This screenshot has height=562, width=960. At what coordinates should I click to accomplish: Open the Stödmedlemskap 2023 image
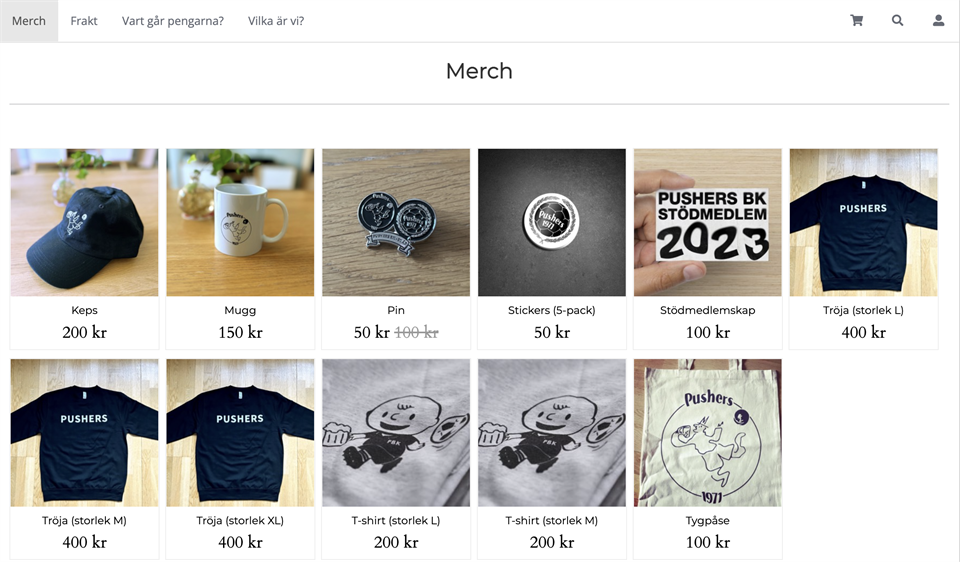pyautogui.click(x=708, y=222)
